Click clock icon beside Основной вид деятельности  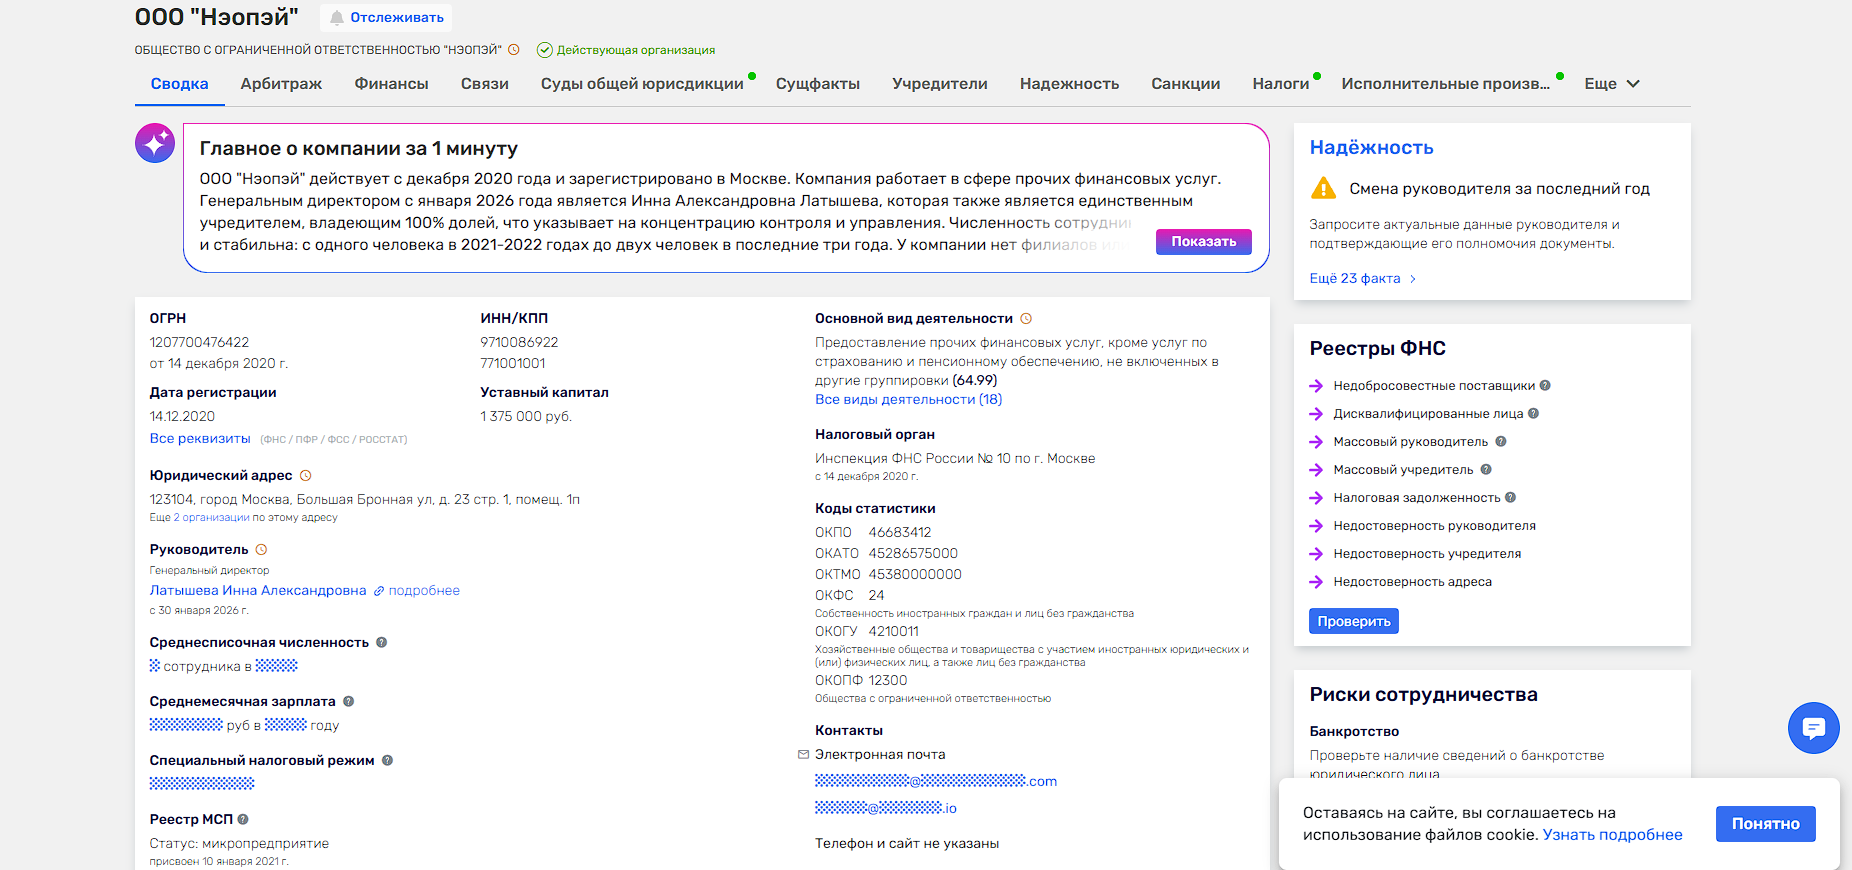pos(1026,319)
